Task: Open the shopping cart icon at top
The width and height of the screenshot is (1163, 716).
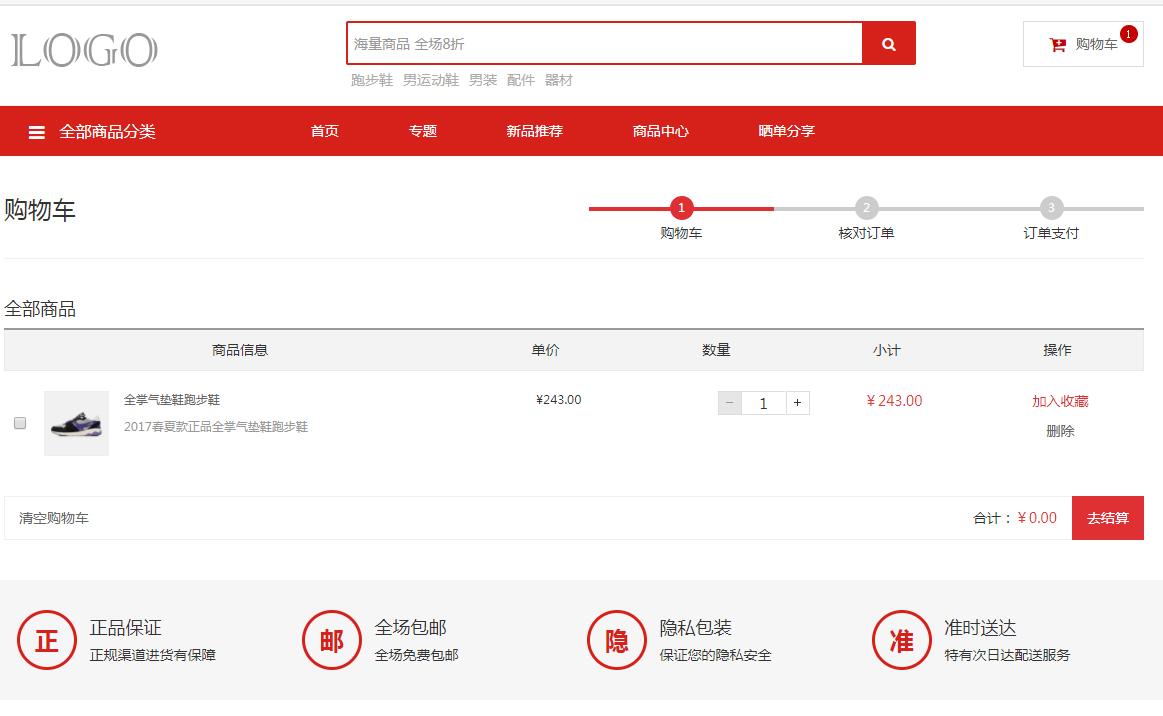Action: (1058, 45)
